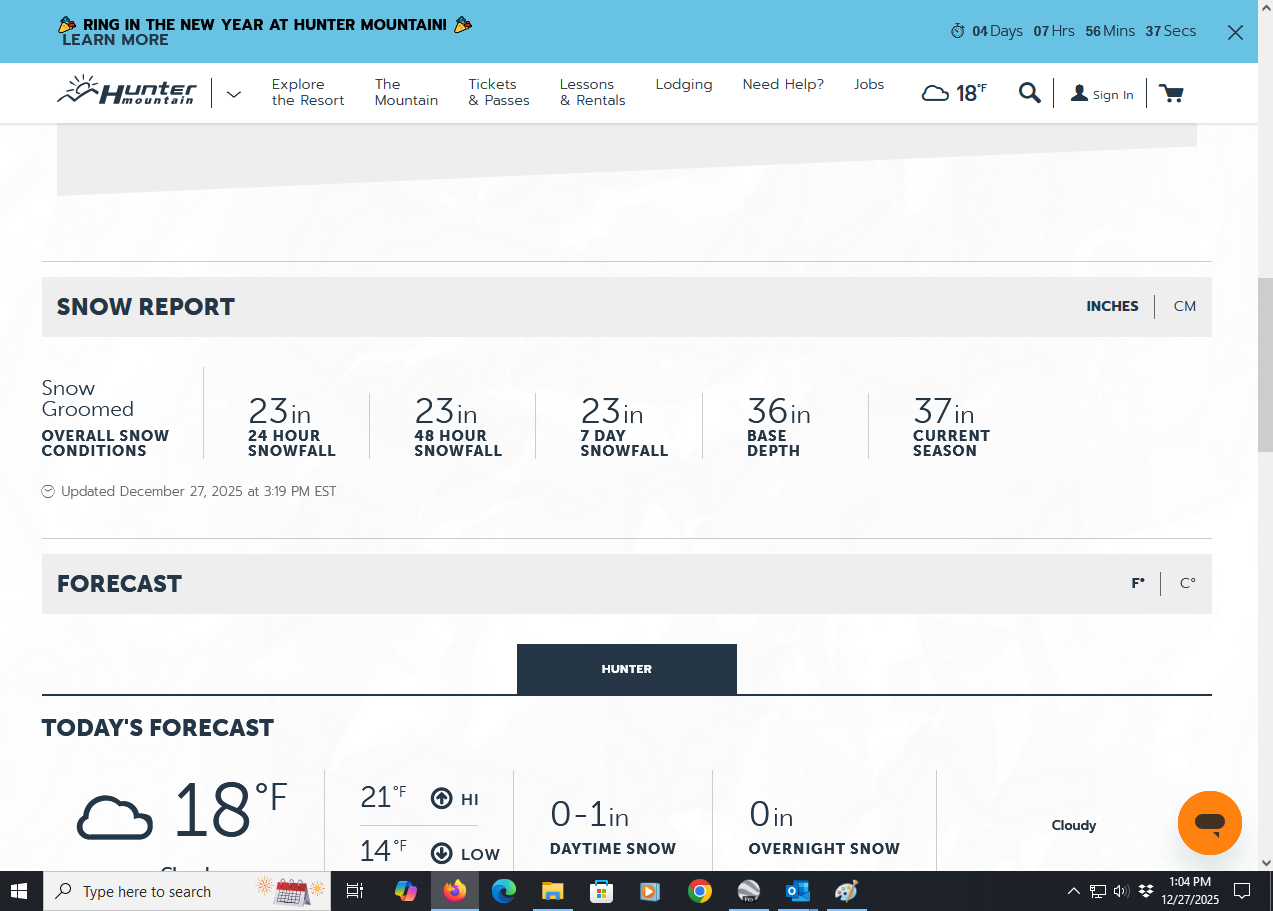
Task: Open Outlook in the taskbar
Action: 797,891
